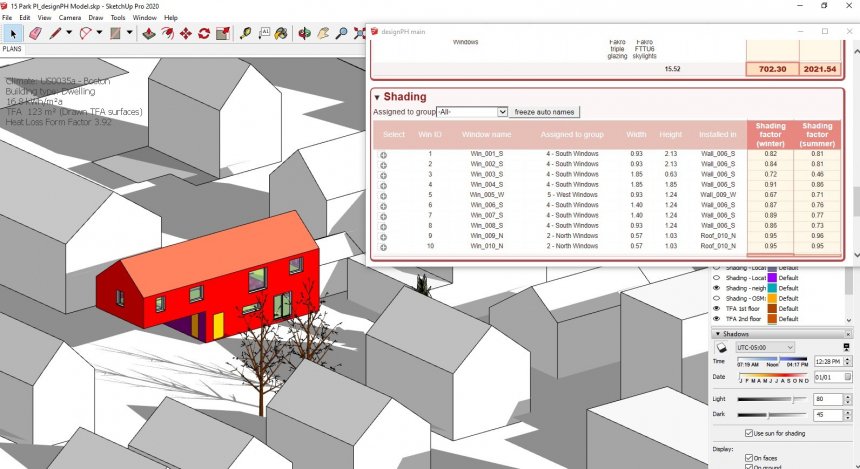Click the Date months slider
The height and width of the screenshot is (469, 860).
coord(773,375)
